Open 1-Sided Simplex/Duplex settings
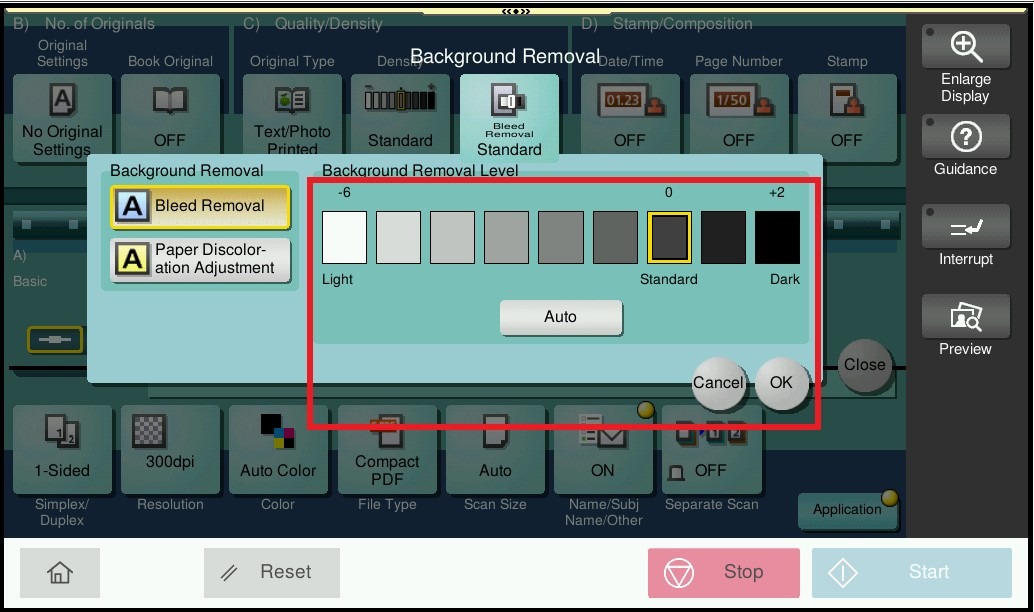 [62, 450]
